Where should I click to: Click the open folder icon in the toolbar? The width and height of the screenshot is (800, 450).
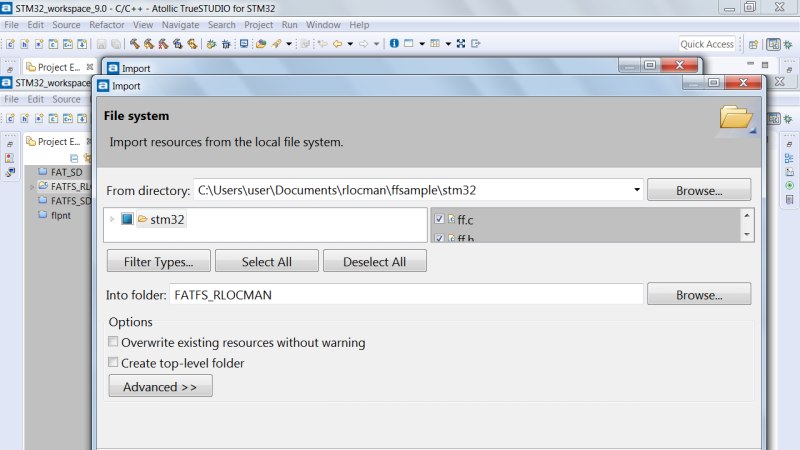coord(261,44)
